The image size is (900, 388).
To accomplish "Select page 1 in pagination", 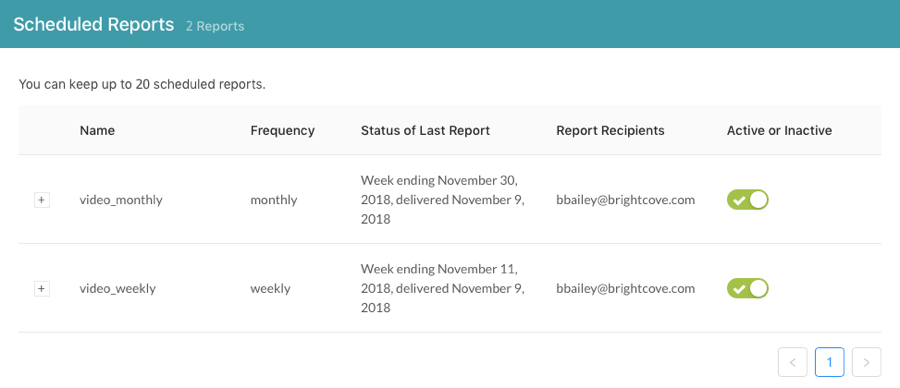I will pos(829,362).
